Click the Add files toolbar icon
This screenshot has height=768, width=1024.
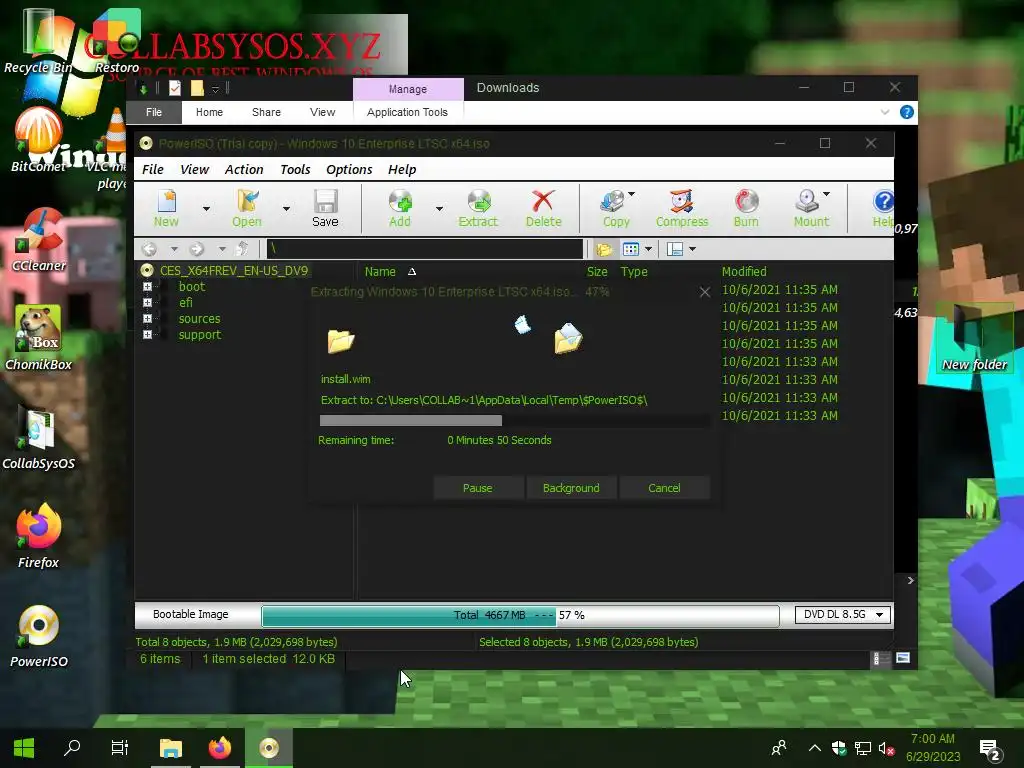400,208
